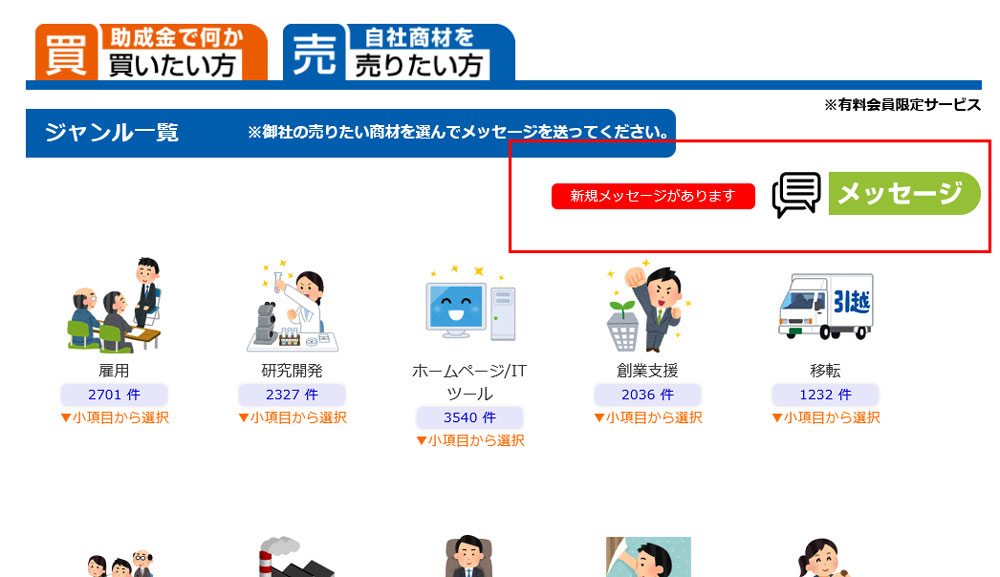Click the 1232 件 count under 移転
1000x577 pixels.
(x=825, y=394)
